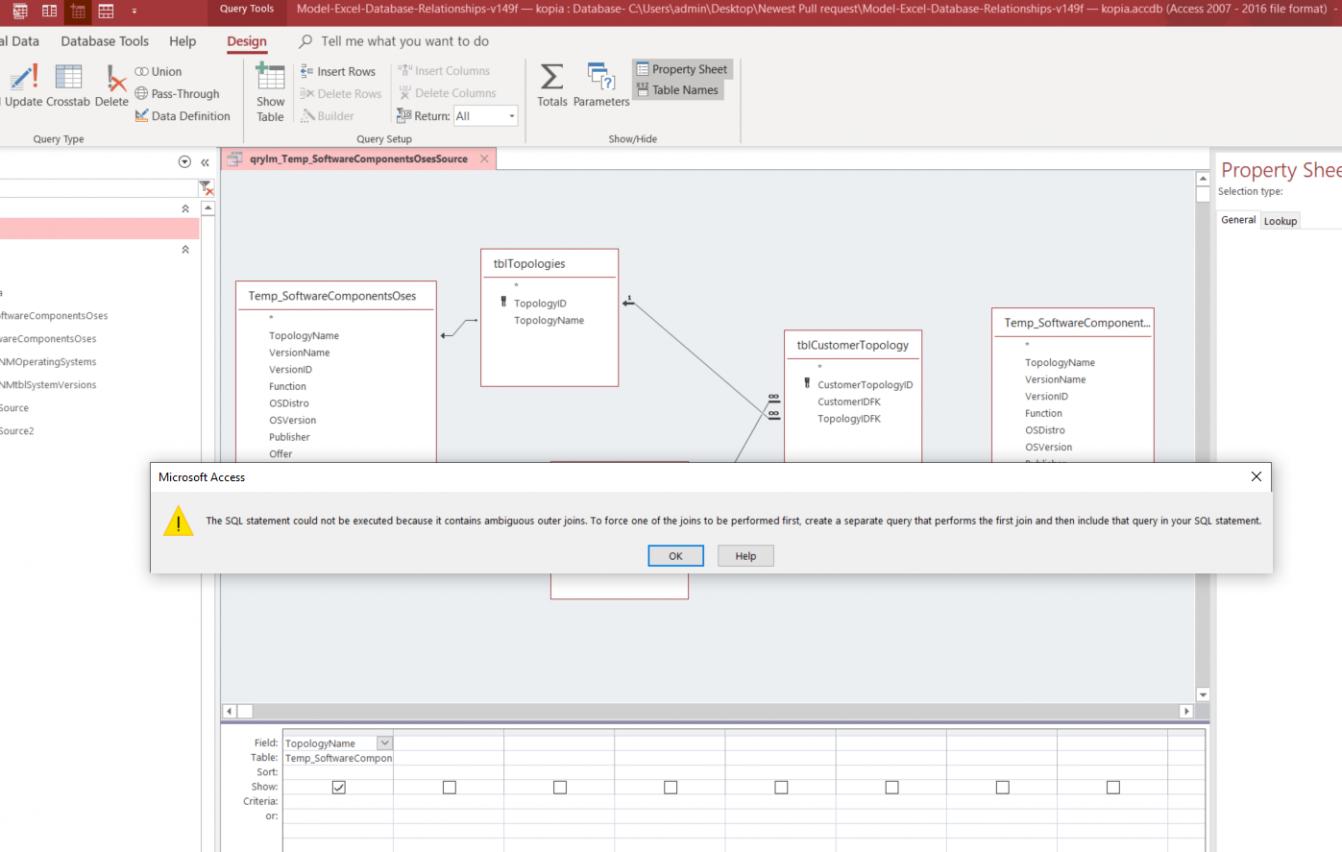Click the Delete Columns command
Viewport: 1342px width, 852px height.
(x=447, y=94)
